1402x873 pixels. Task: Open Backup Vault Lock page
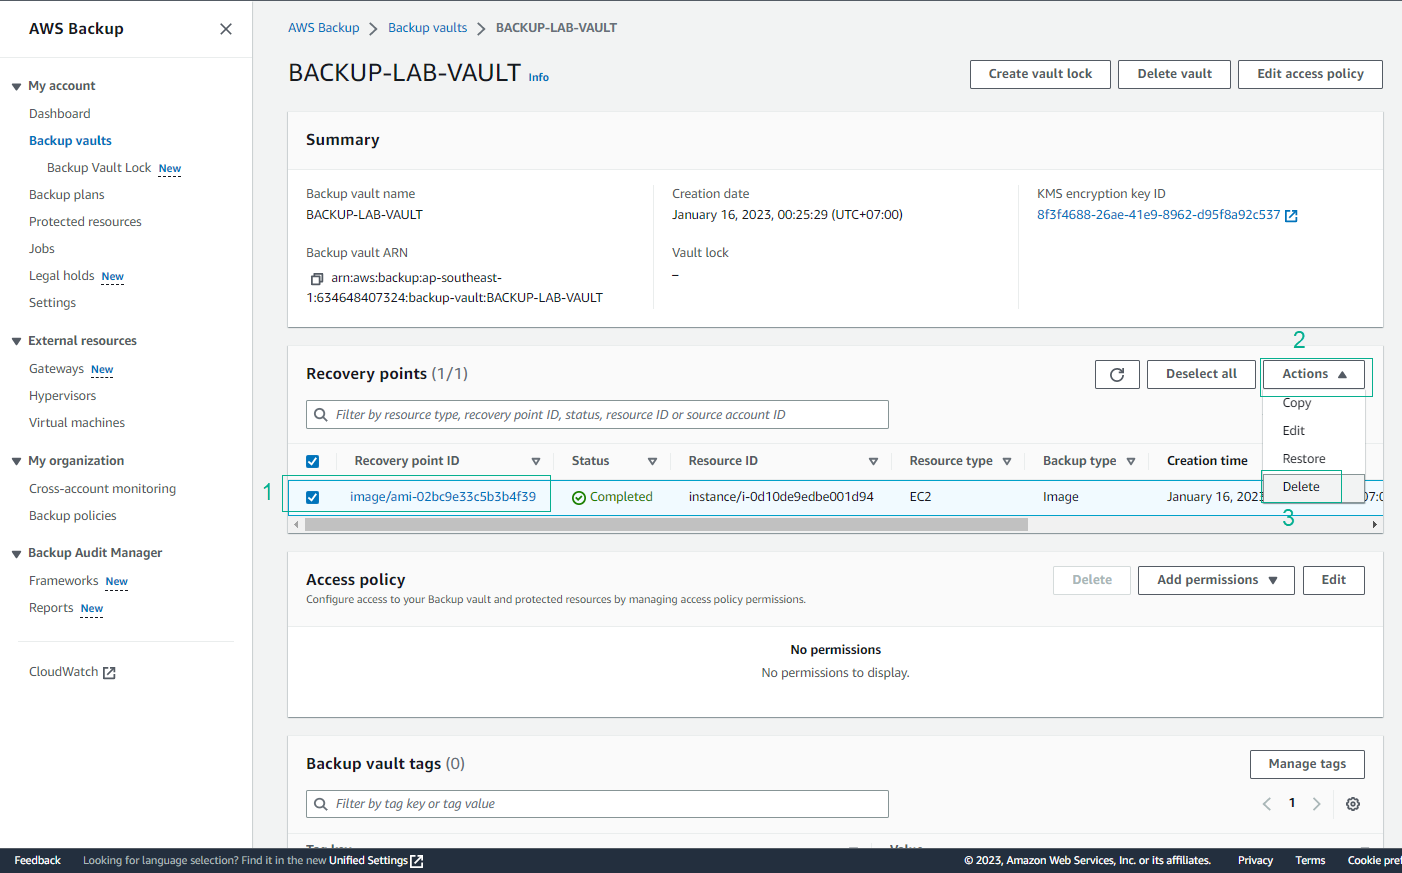point(99,168)
